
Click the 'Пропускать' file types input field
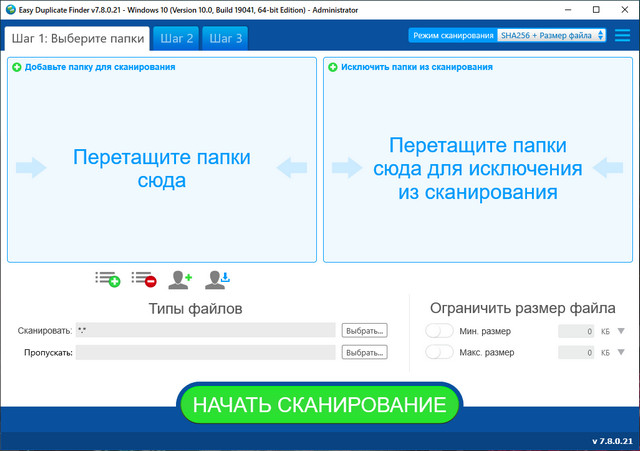click(x=205, y=352)
